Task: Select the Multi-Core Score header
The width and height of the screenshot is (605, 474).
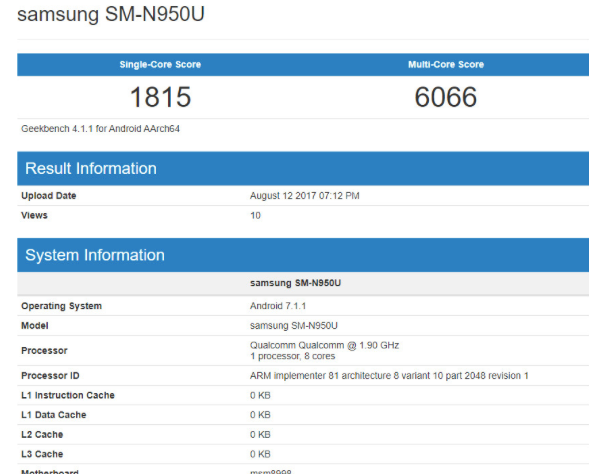Action: [446, 64]
